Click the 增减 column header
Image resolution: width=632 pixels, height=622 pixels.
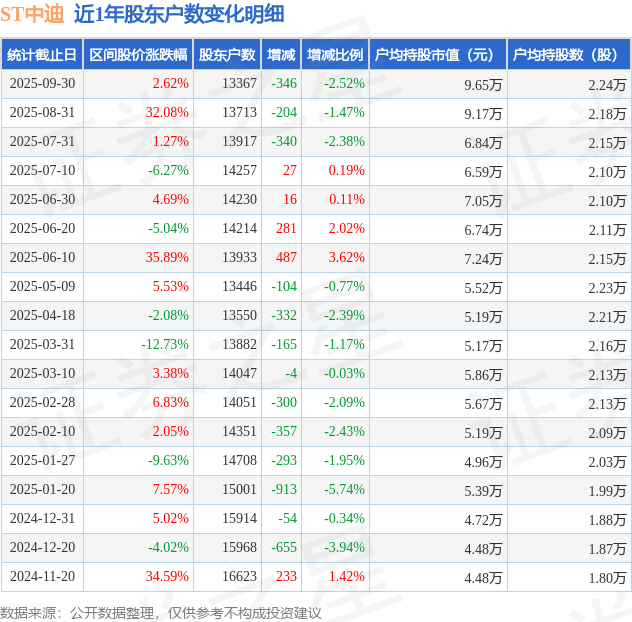click(281, 54)
